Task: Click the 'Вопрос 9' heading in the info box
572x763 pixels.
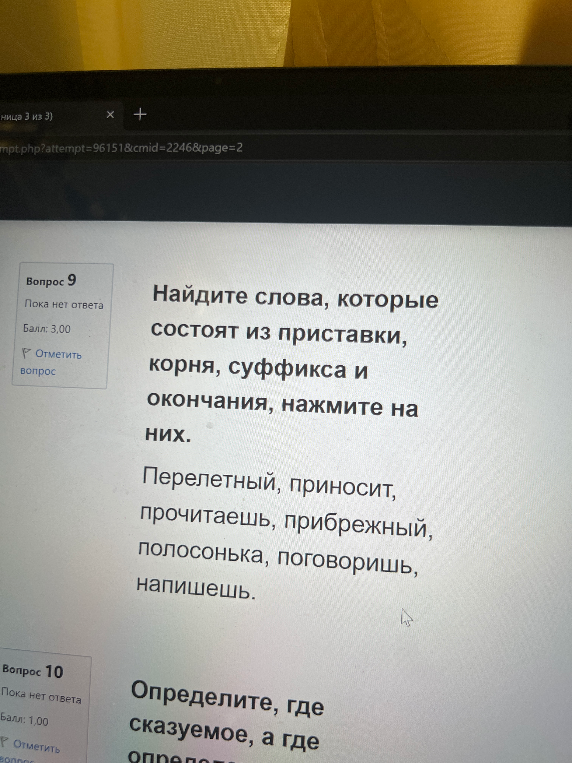Action: (x=51, y=280)
